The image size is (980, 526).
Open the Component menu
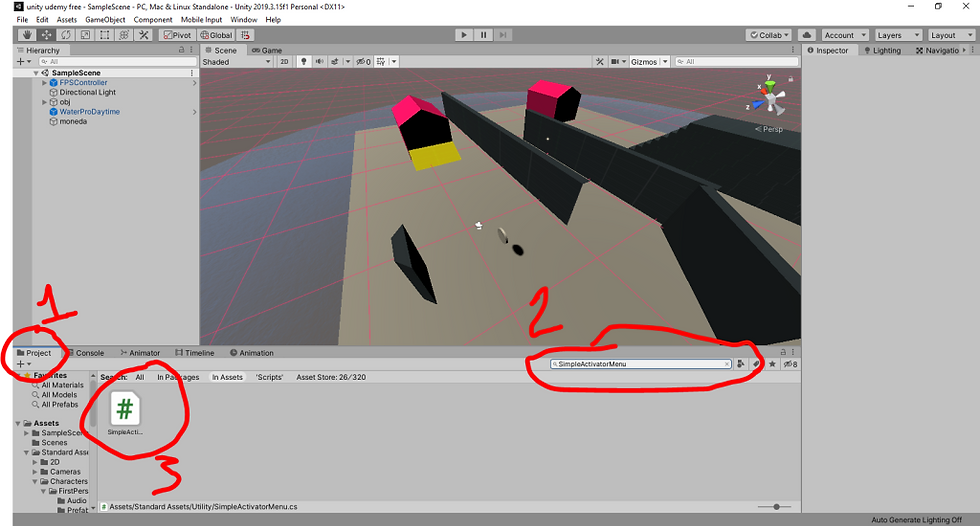(x=152, y=19)
